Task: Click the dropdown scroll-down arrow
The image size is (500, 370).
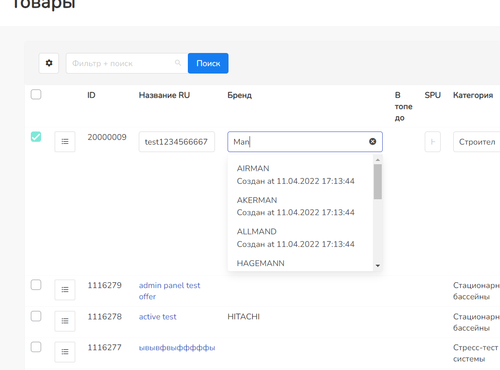Action: coord(378,266)
